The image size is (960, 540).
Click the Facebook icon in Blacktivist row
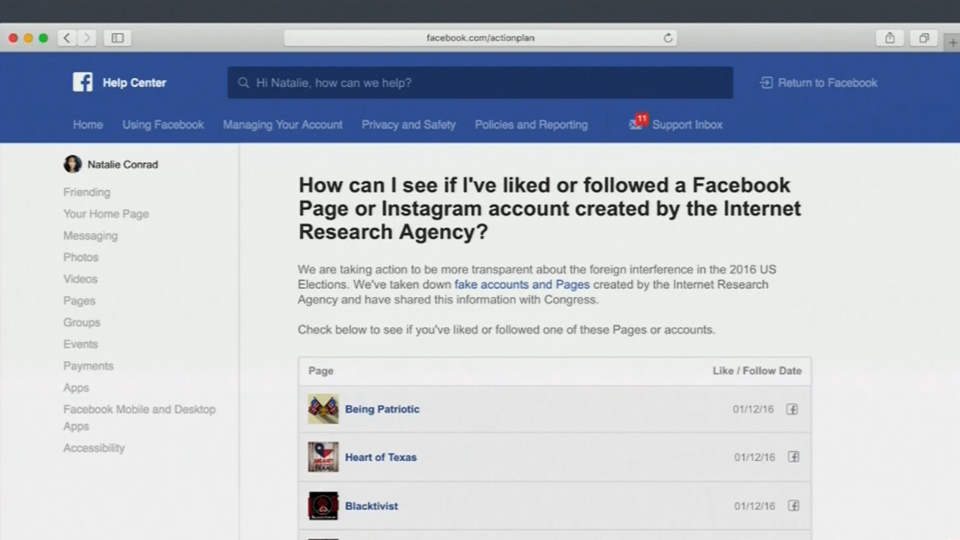793,506
